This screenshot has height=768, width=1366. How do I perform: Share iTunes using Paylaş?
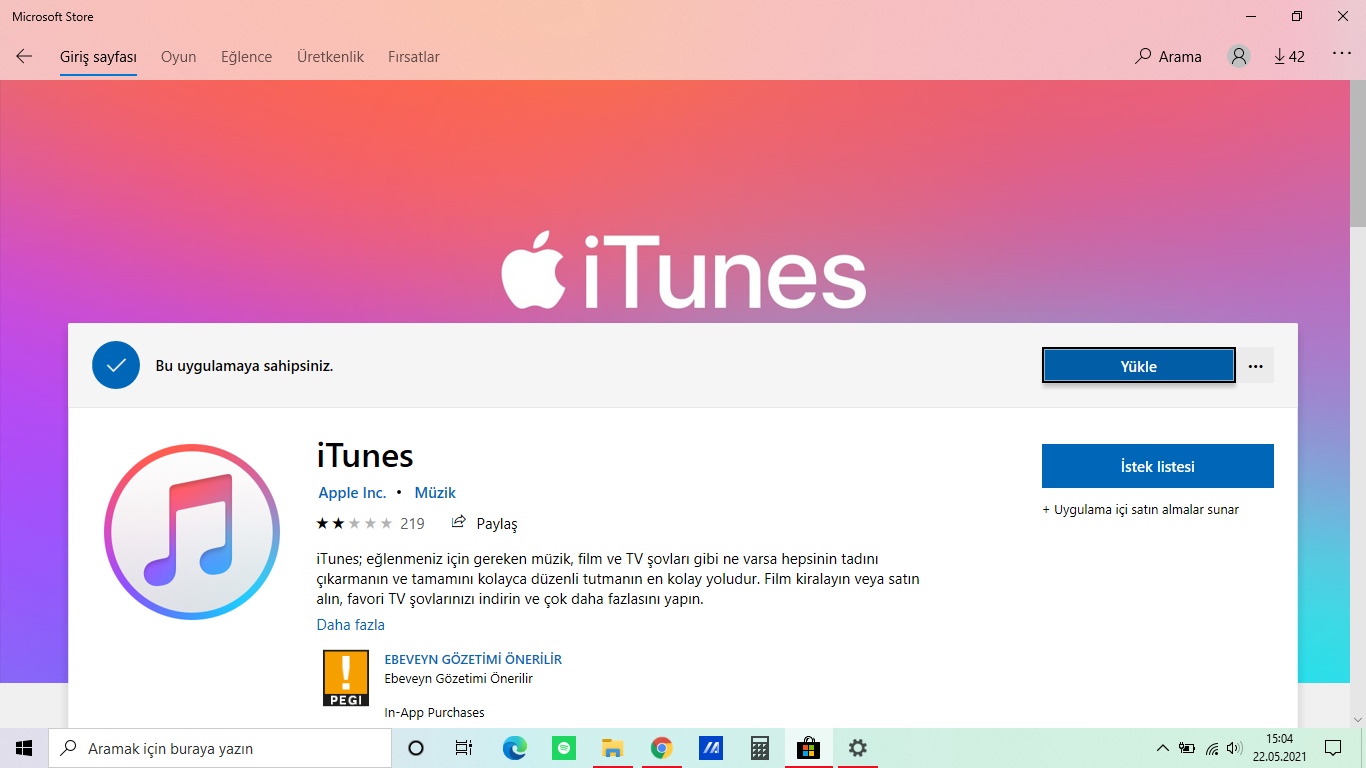485,523
